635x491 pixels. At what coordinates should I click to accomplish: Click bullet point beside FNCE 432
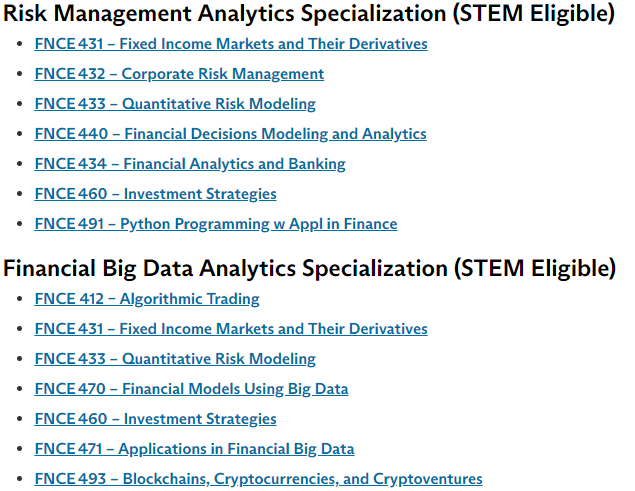pyautogui.click(x=19, y=74)
